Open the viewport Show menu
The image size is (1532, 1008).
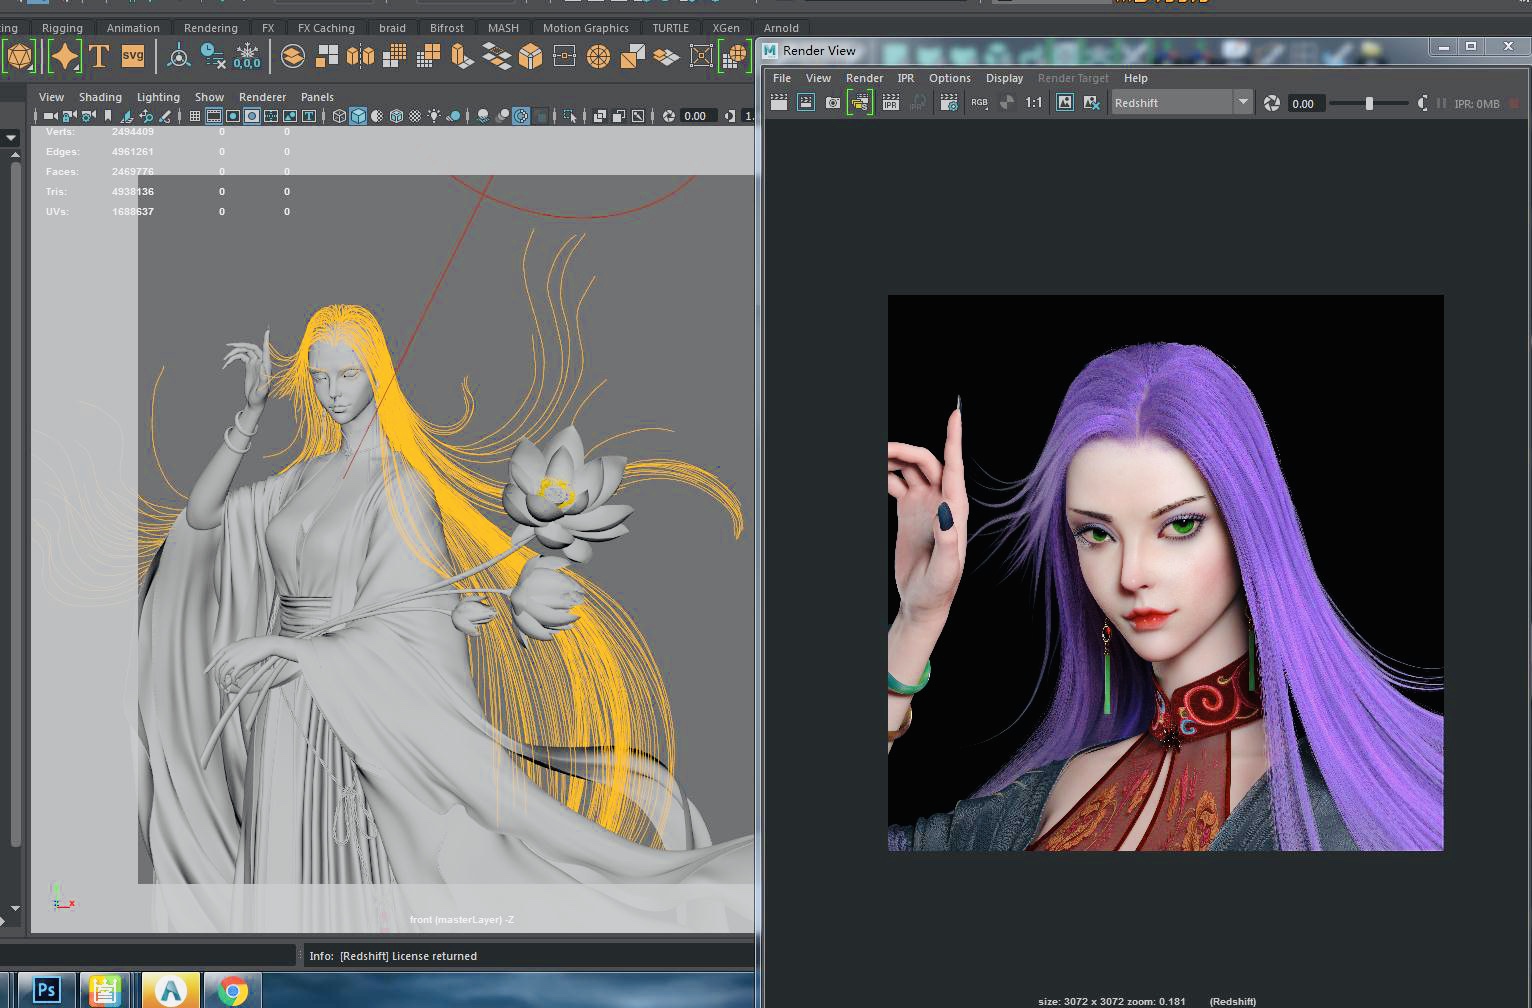coord(209,97)
